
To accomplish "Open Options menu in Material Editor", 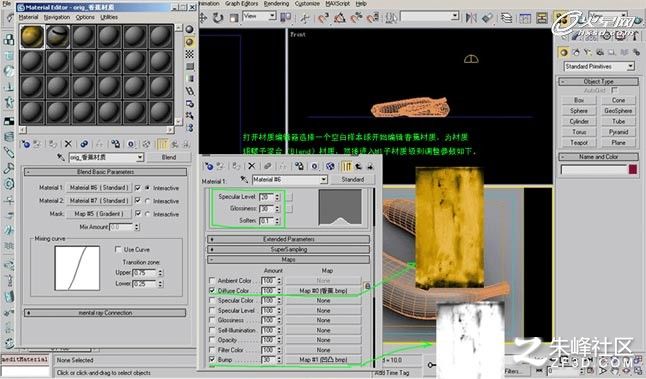I will click(x=85, y=17).
